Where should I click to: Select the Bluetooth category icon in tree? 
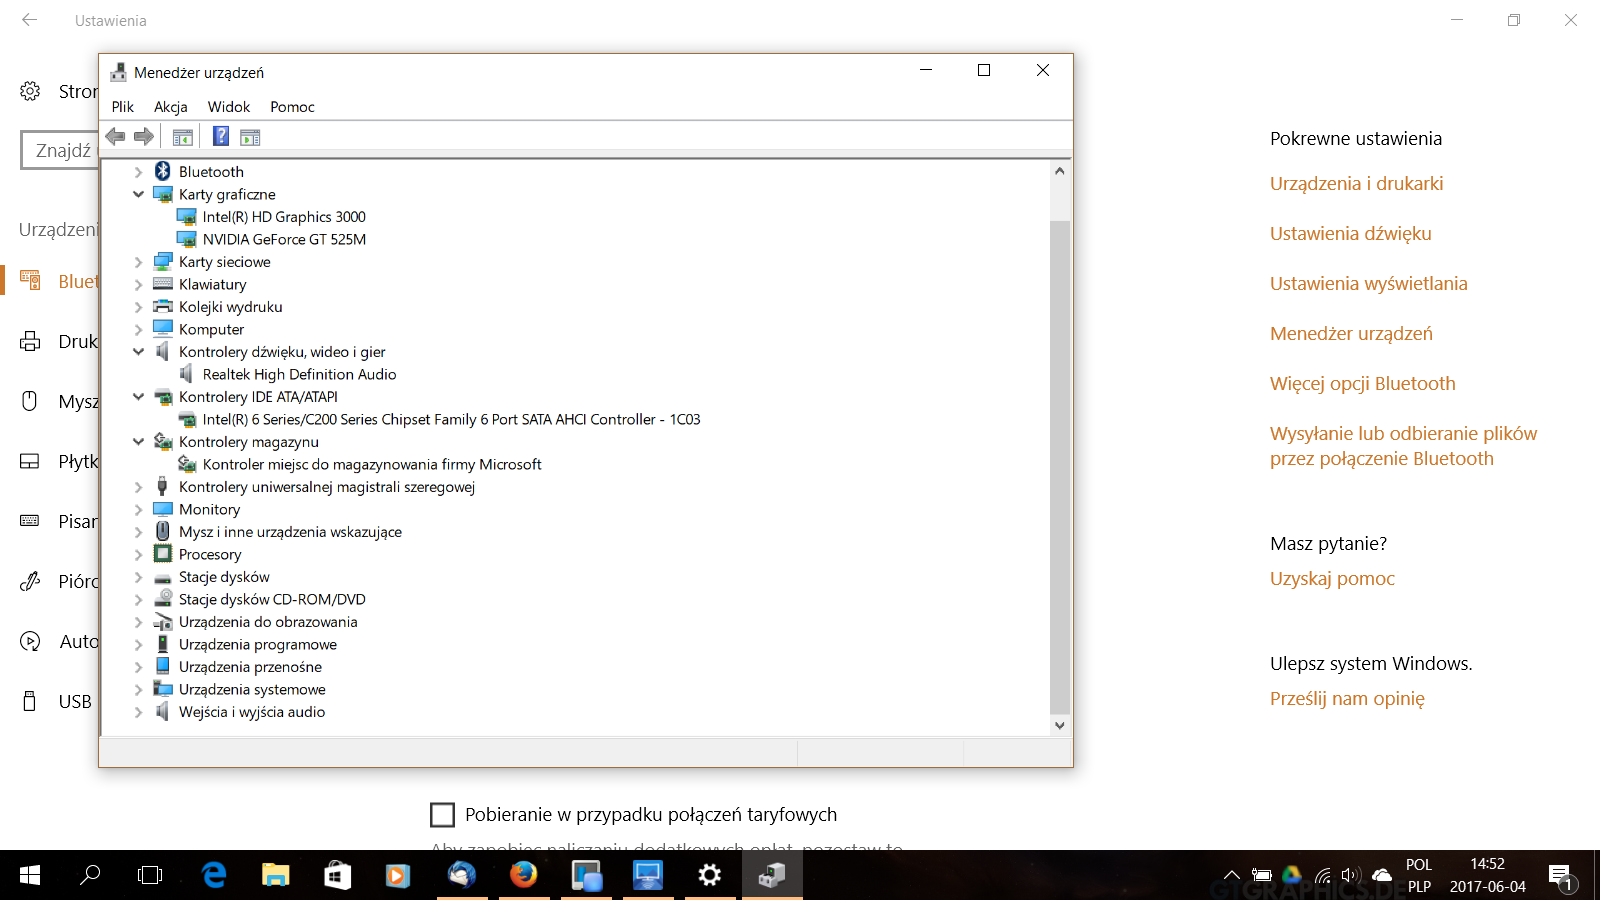[x=163, y=171]
